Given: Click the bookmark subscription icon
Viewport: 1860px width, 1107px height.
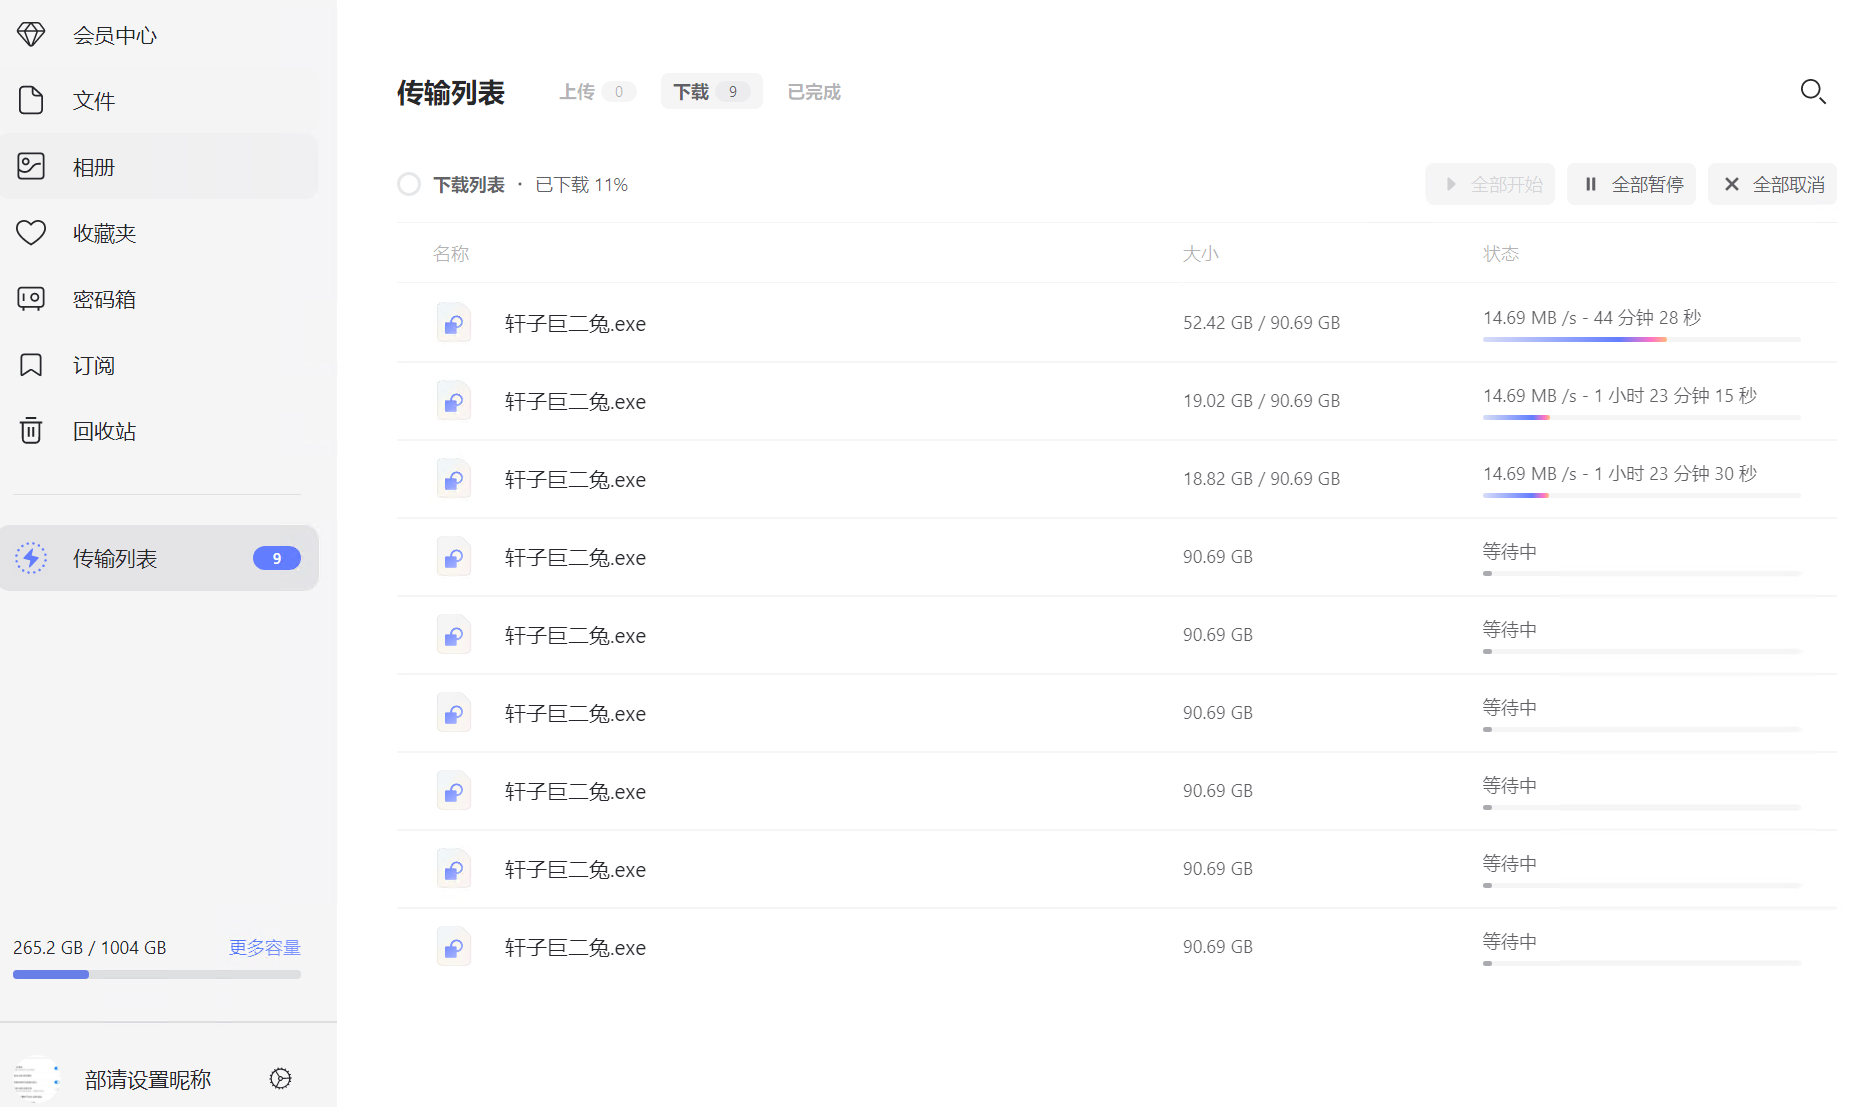Looking at the screenshot, I should (x=31, y=365).
